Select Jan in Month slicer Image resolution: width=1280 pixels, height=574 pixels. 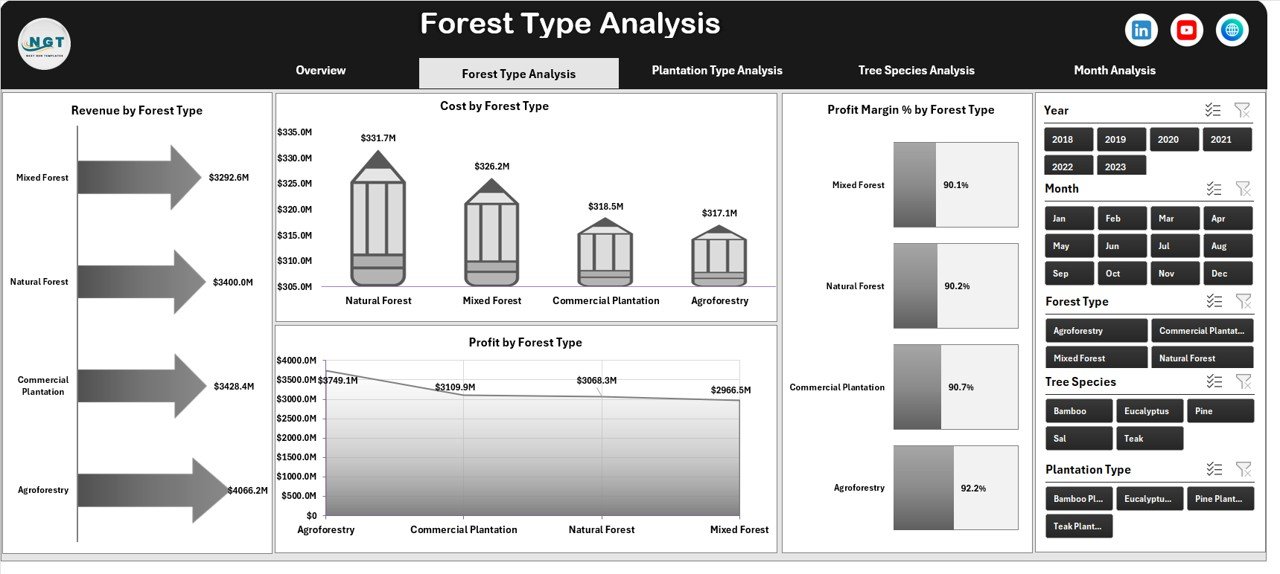(1069, 218)
